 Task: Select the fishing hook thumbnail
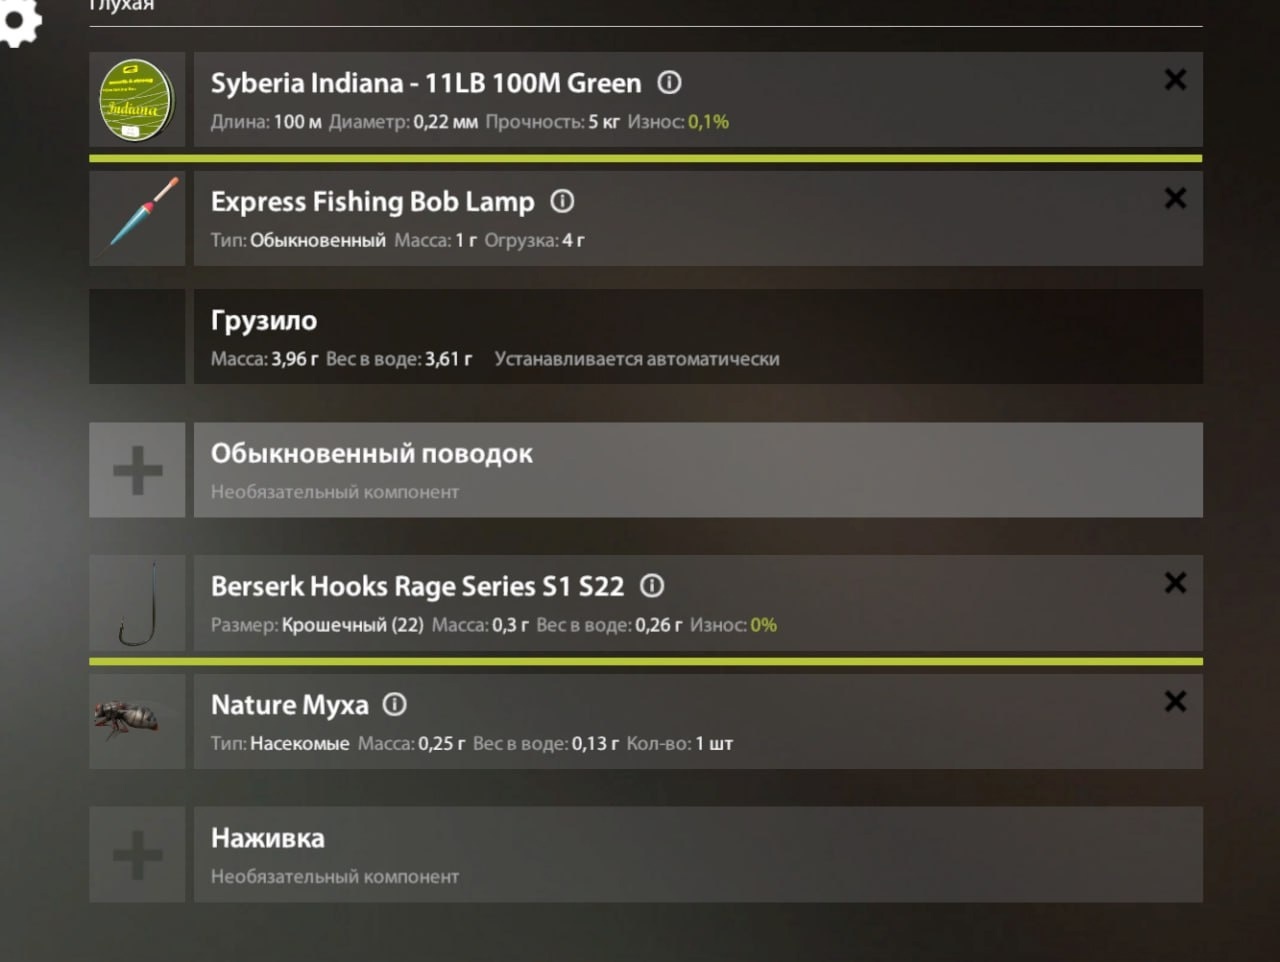[x=137, y=604]
